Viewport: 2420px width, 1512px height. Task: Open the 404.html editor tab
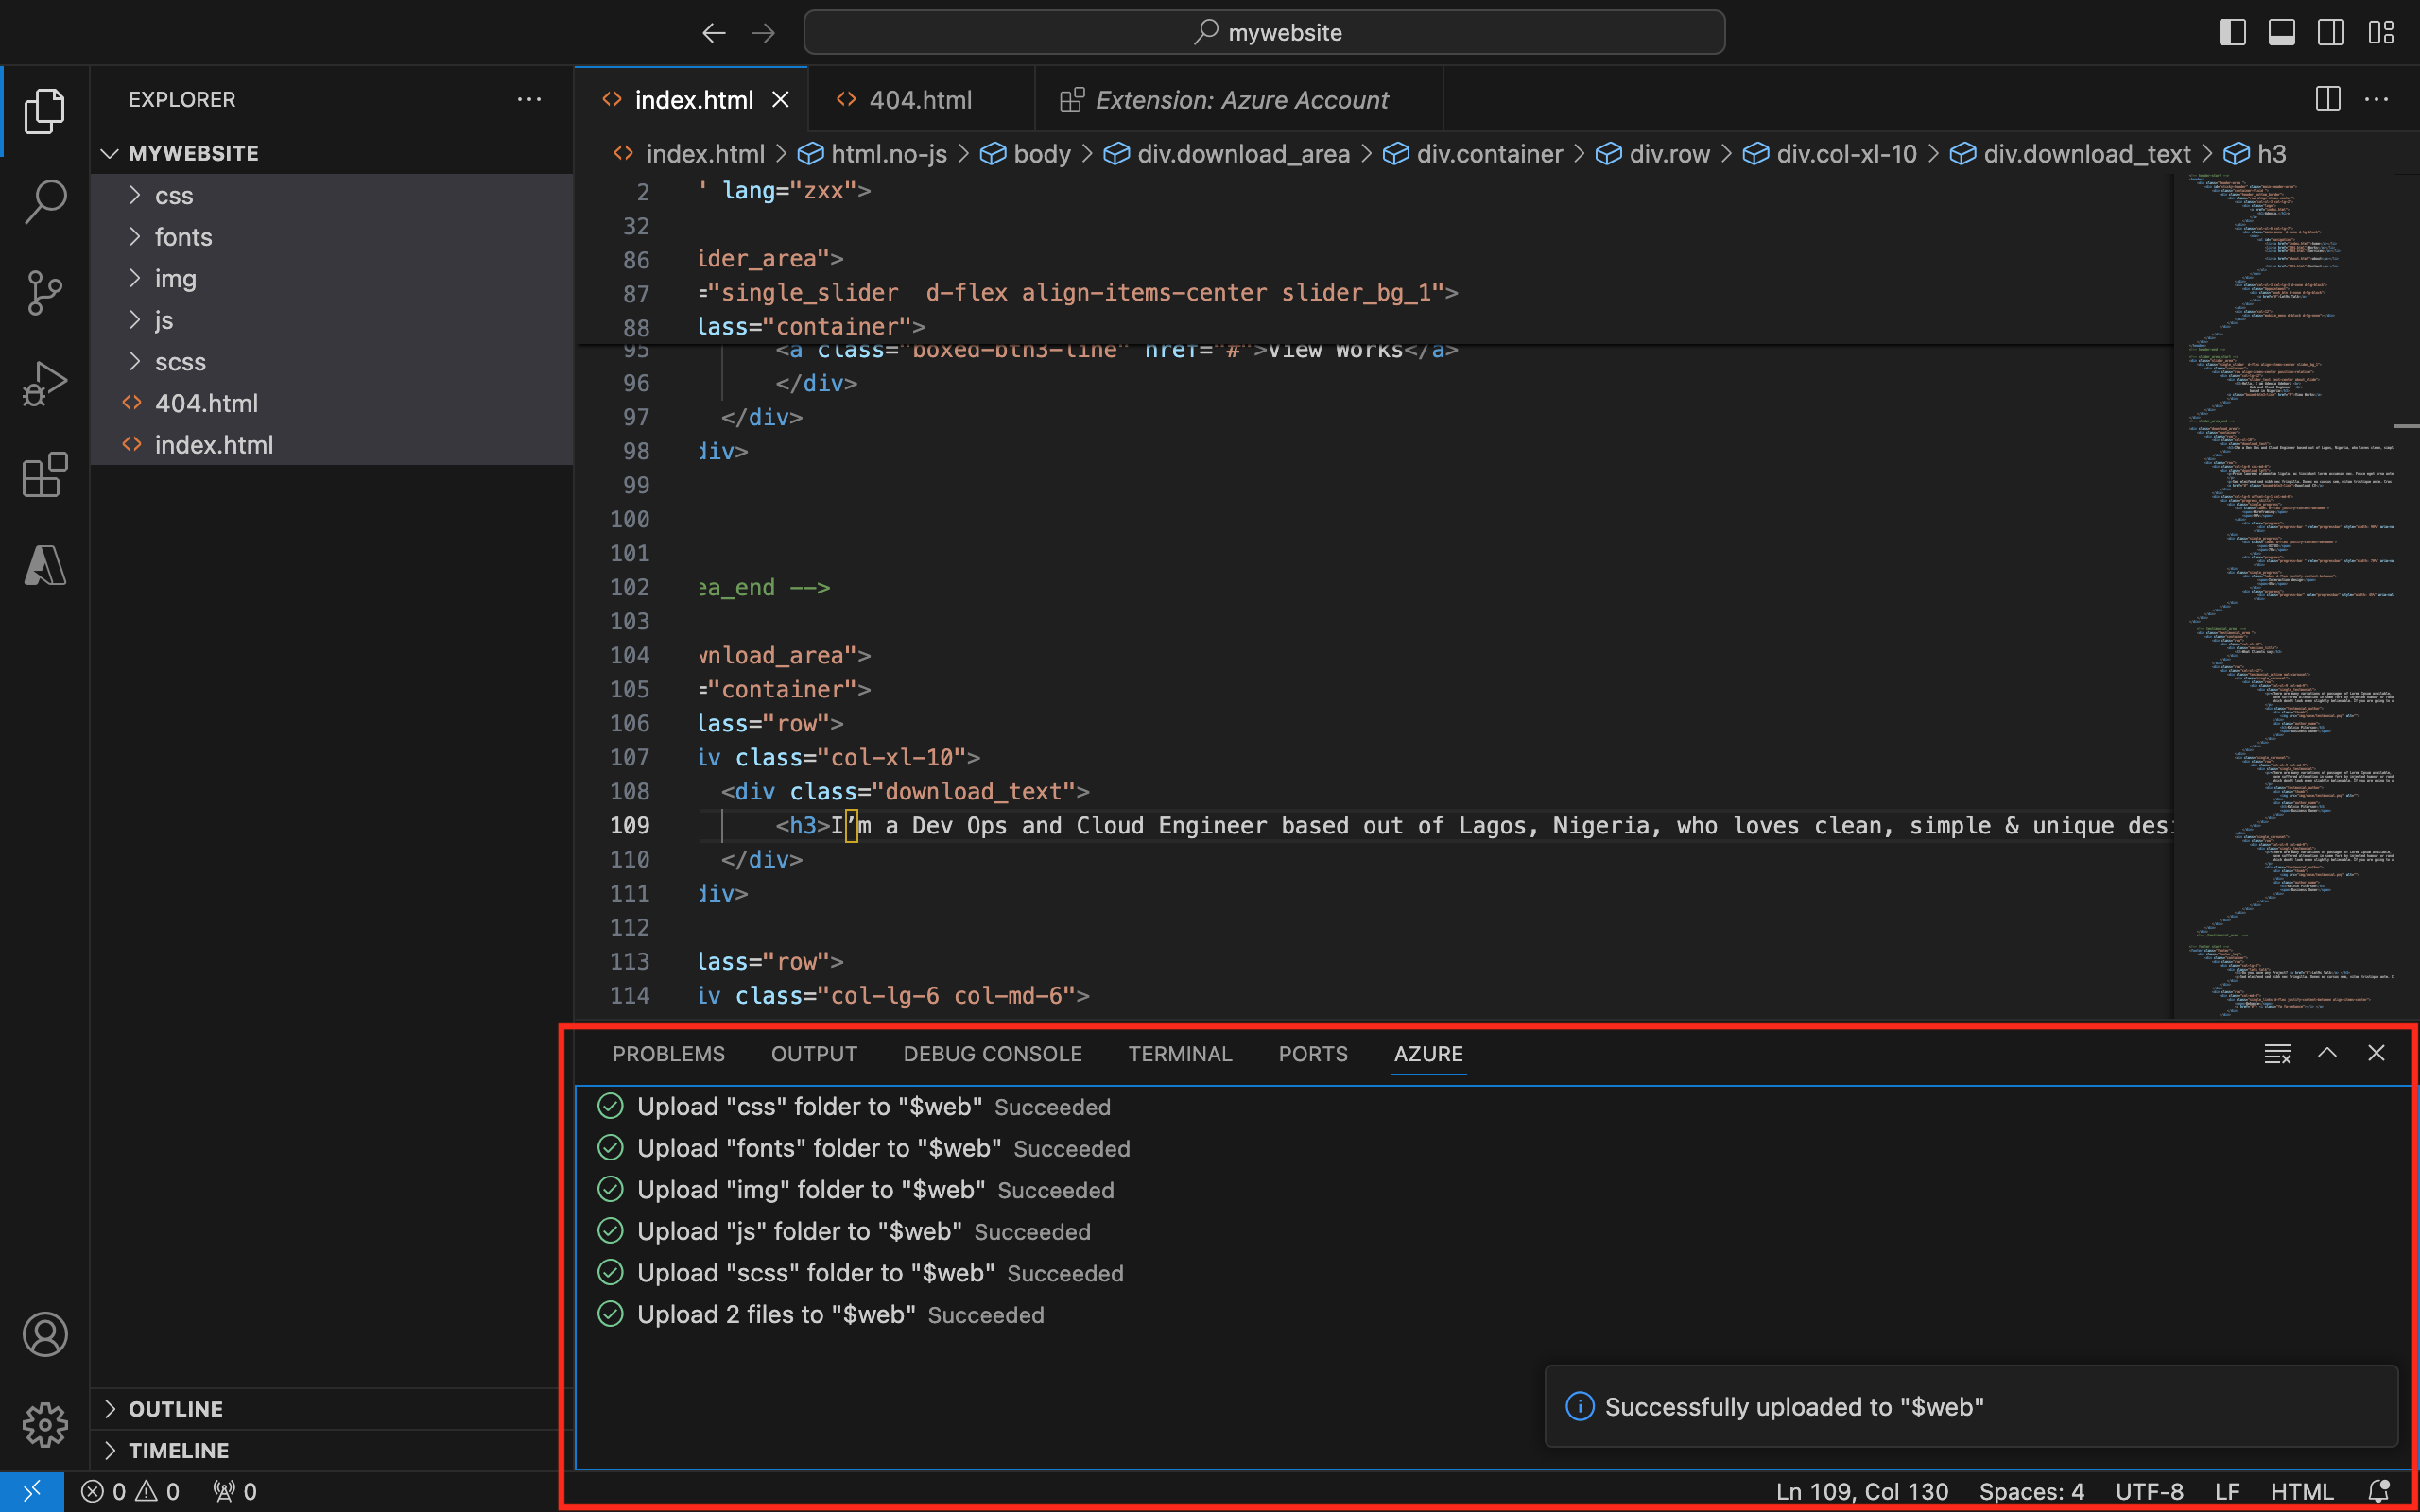click(x=919, y=100)
